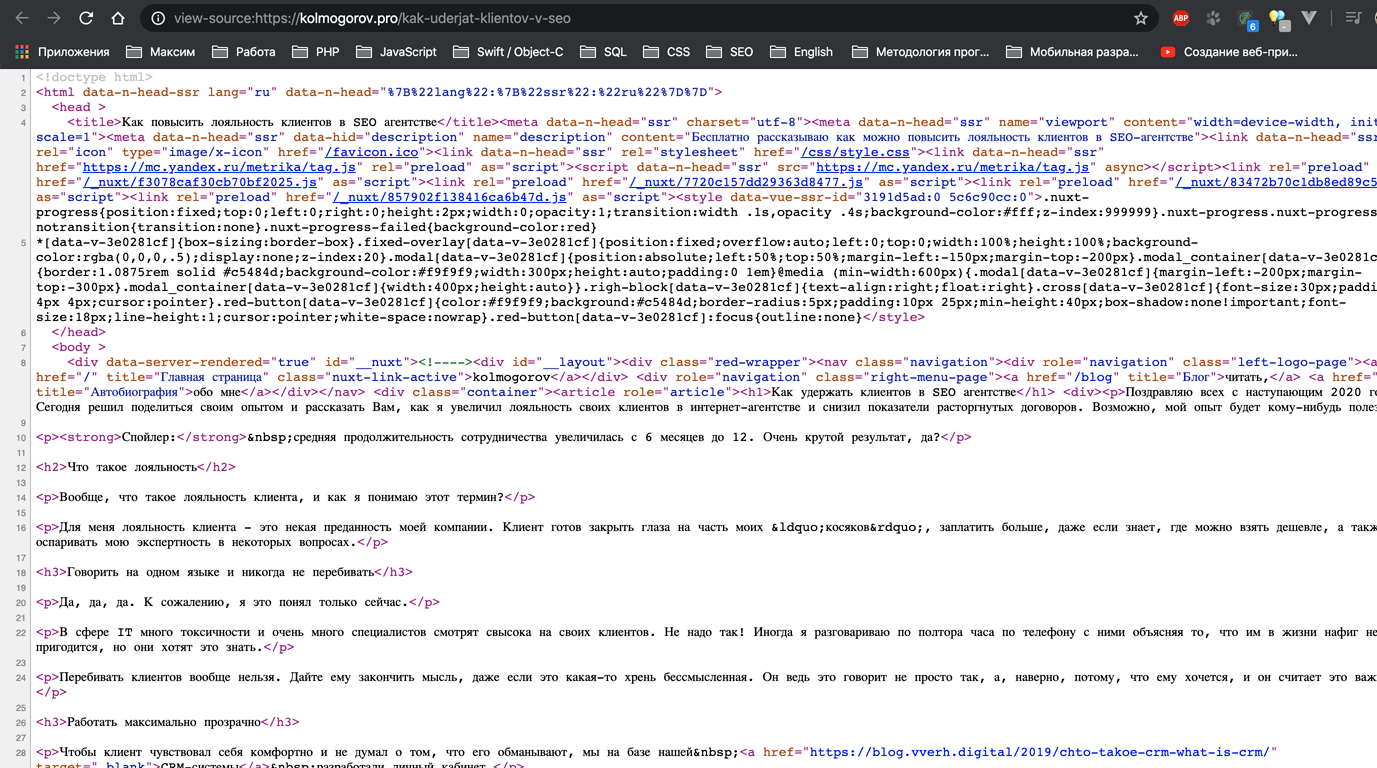Image resolution: width=1377 pixels, height=768 pixels.
Task: Follow the blog.vverh.digital CRM link
Action: tap(1039, 752)
